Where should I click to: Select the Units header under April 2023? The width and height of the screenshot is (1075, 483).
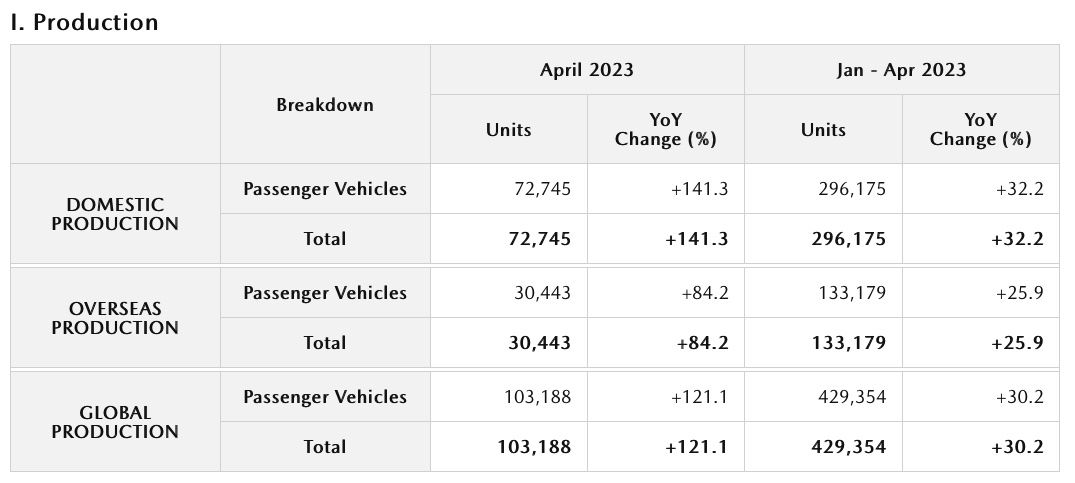pos(508,130)
